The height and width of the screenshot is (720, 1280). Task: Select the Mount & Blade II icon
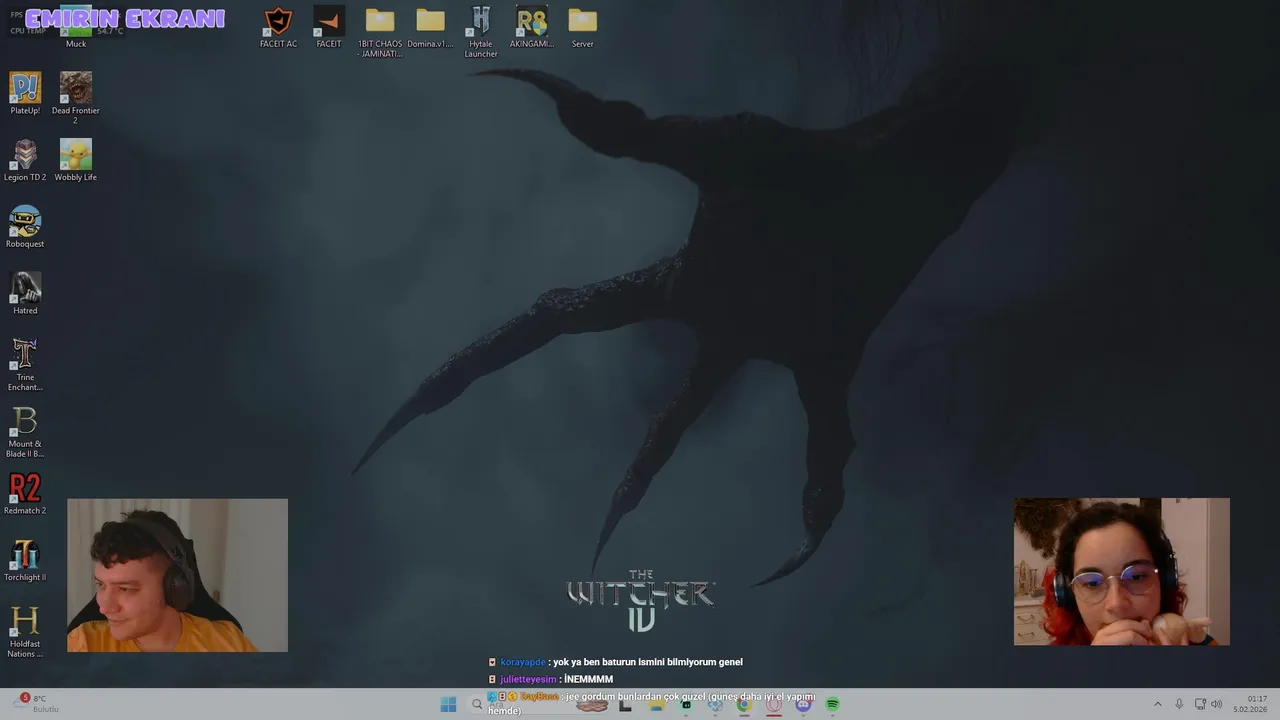coord(25,432)
